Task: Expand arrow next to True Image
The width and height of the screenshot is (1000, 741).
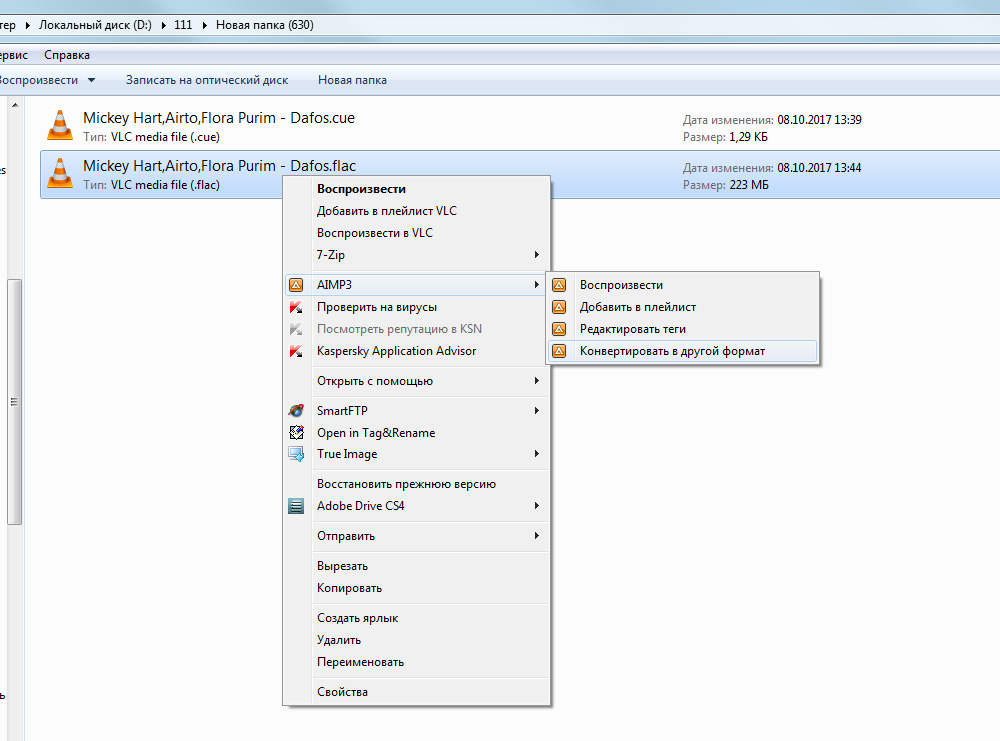Action: pos(537,454)
